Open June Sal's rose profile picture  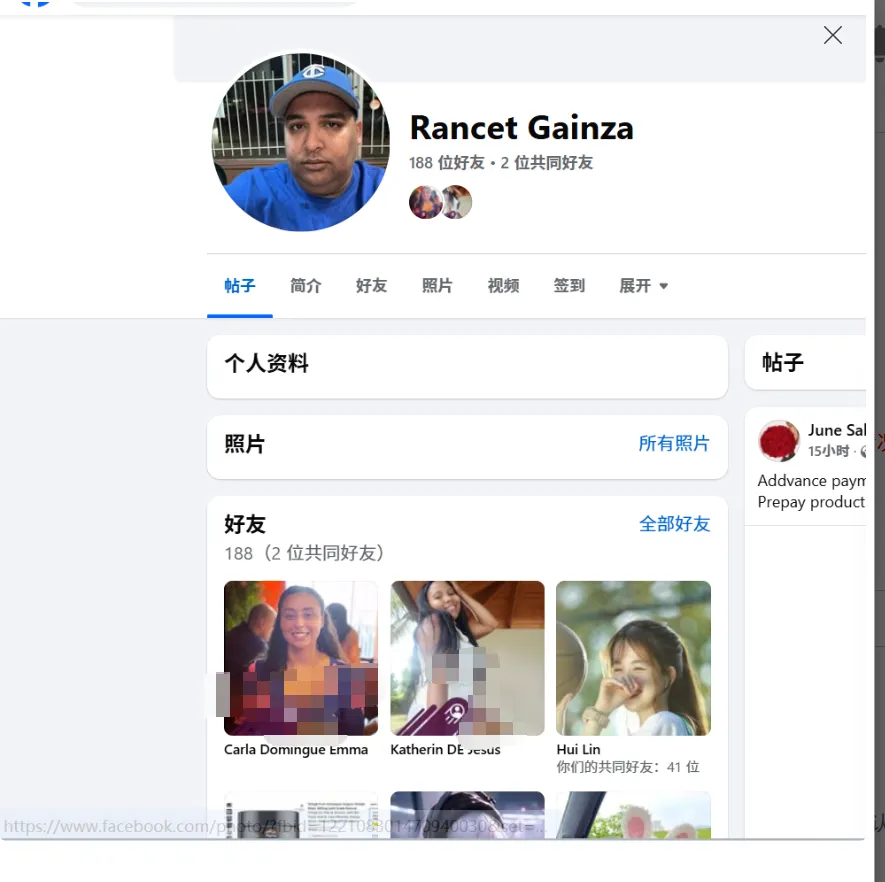779,441
